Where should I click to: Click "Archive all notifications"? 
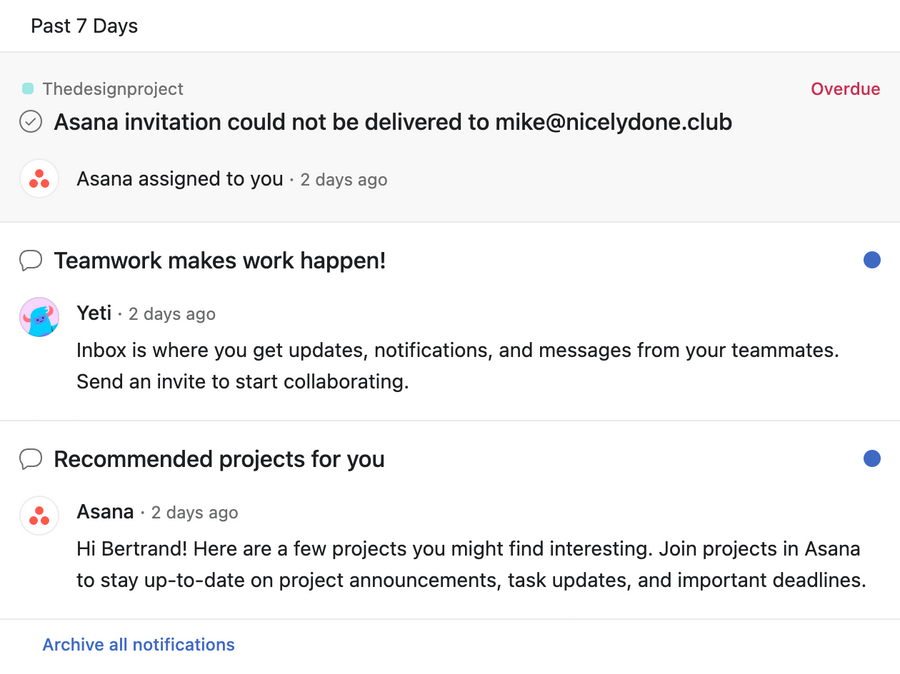(138, 644)
